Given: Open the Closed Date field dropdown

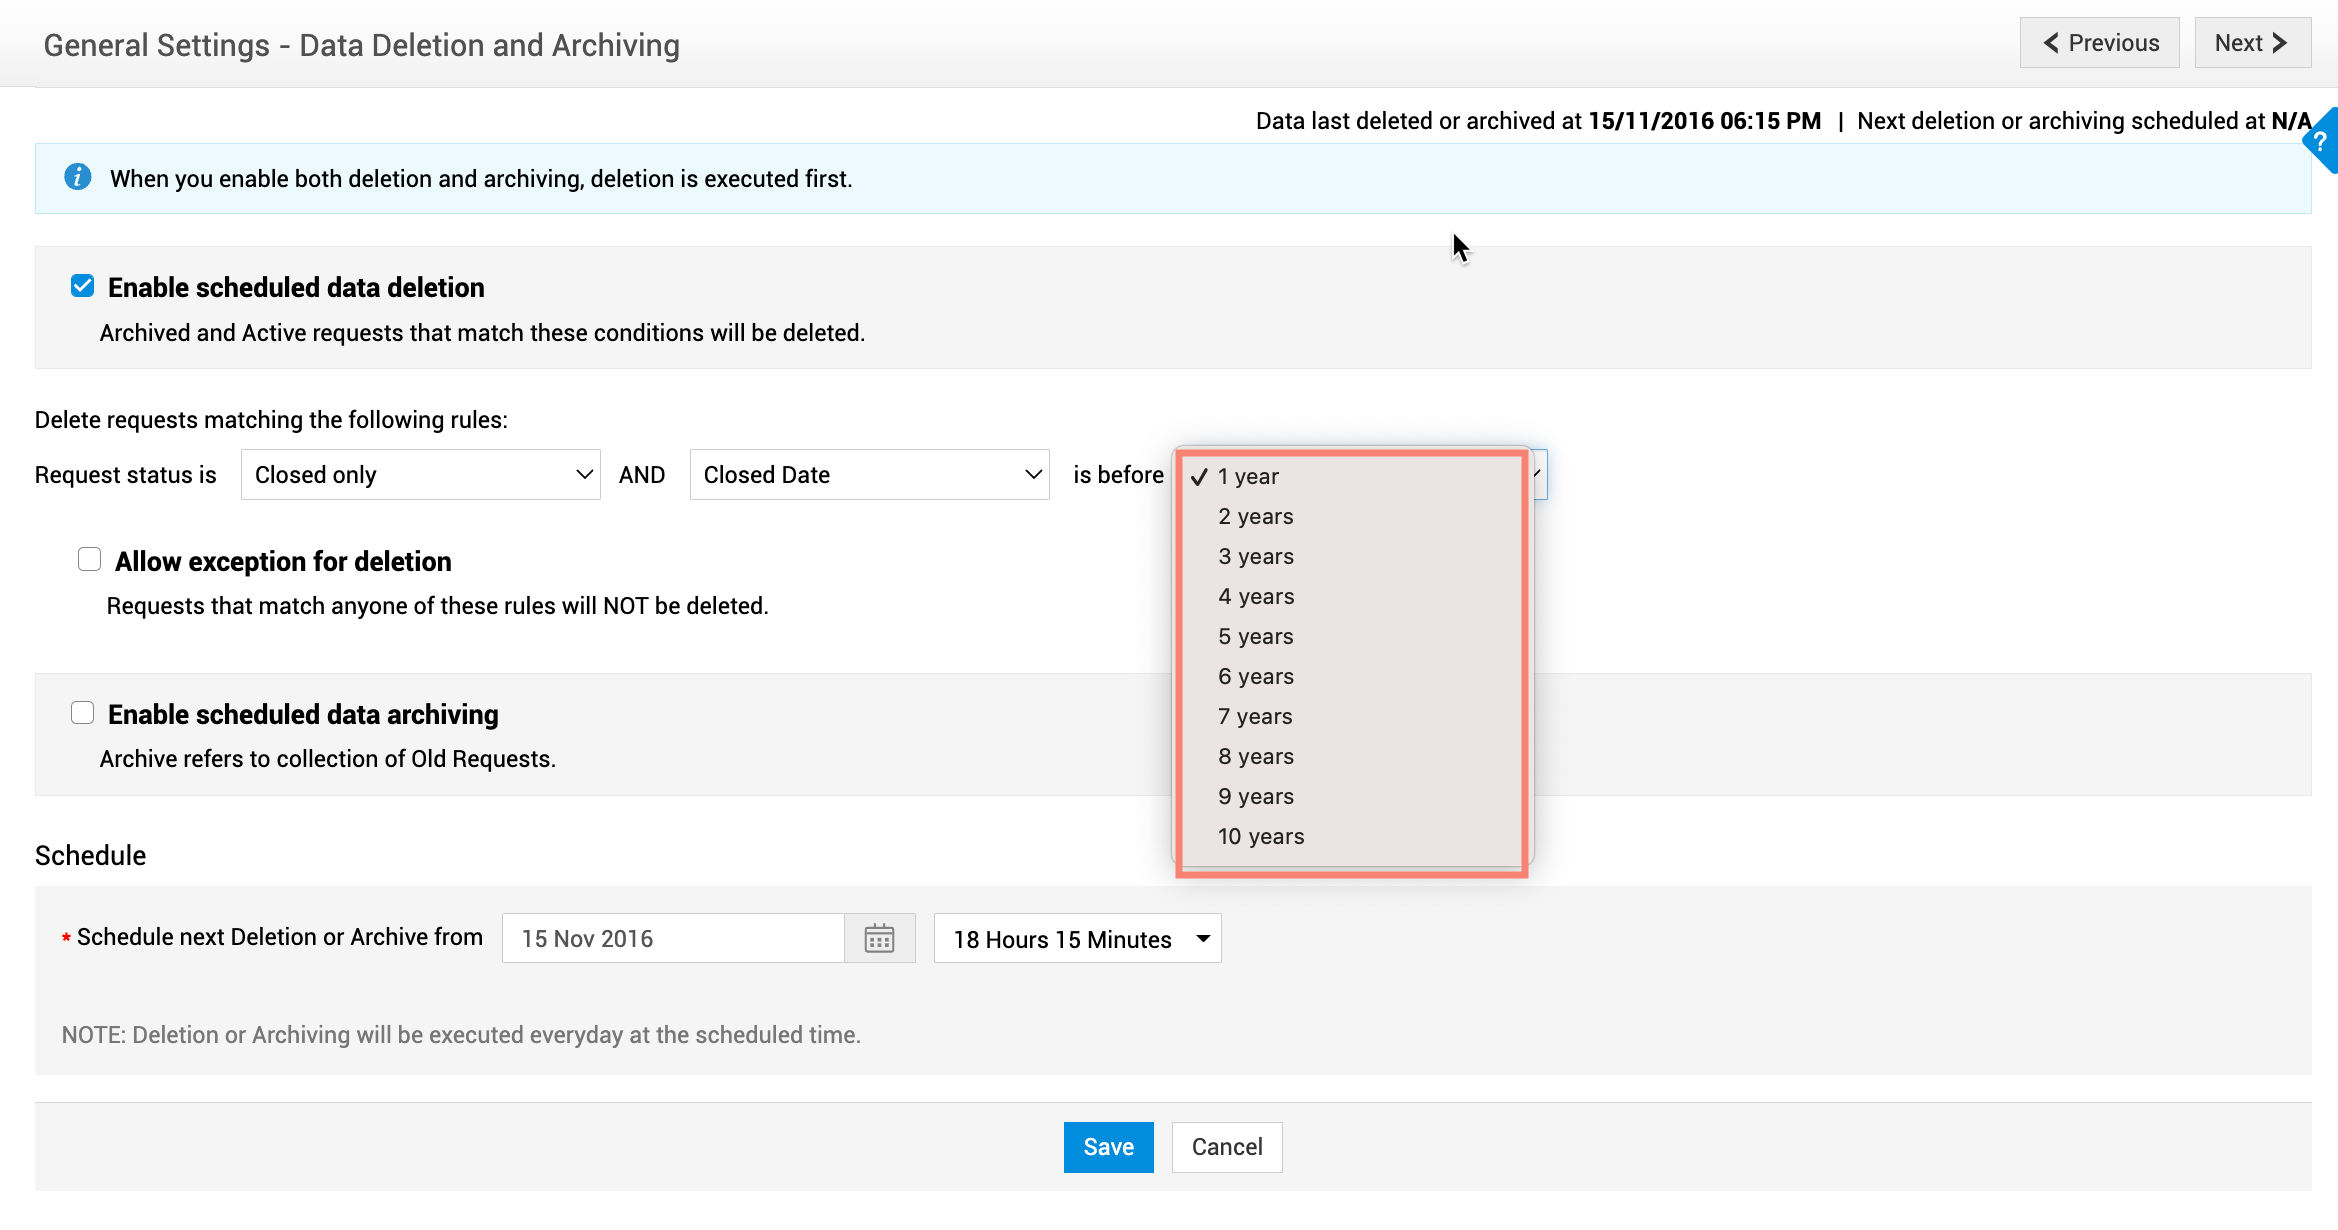Looking at the screenshot, I should [x=869, y=475].
